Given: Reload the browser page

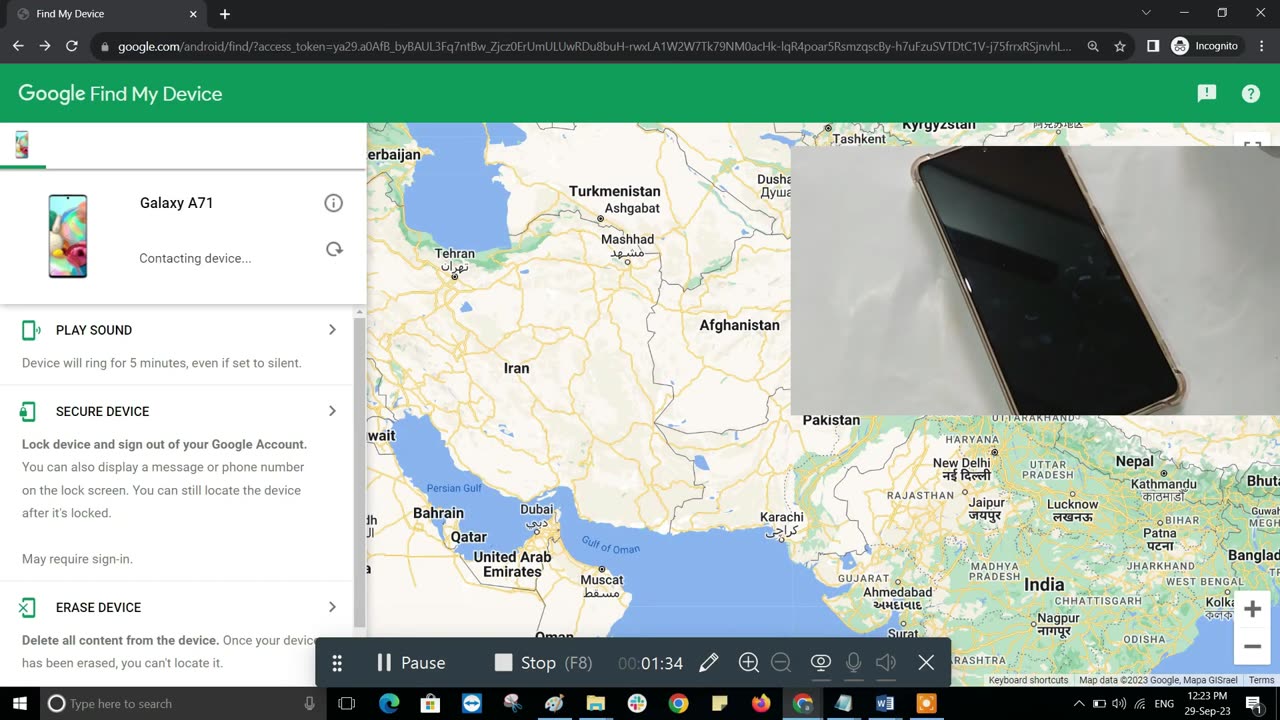Looking at the screenshot, I should (x=72, y=46).
